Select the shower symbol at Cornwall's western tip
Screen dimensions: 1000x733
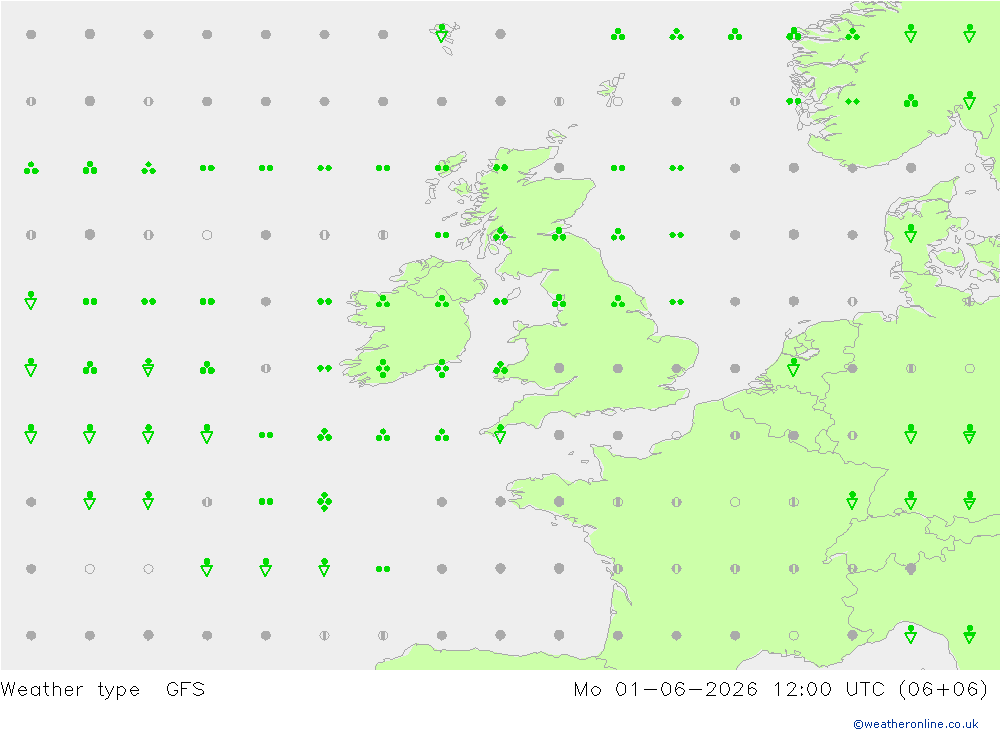click(x=500, y=434)
